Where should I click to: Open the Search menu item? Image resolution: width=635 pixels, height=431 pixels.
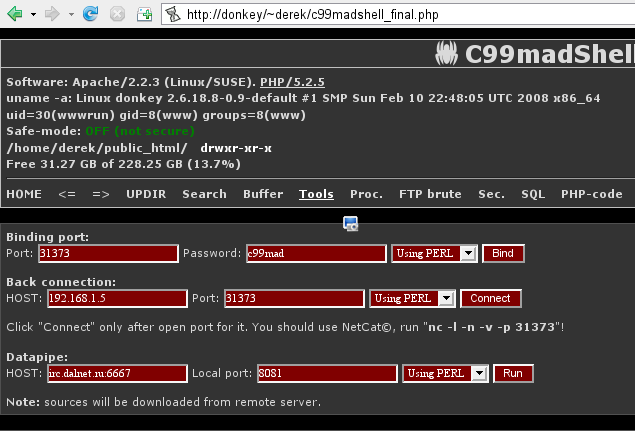pos(204,194)
